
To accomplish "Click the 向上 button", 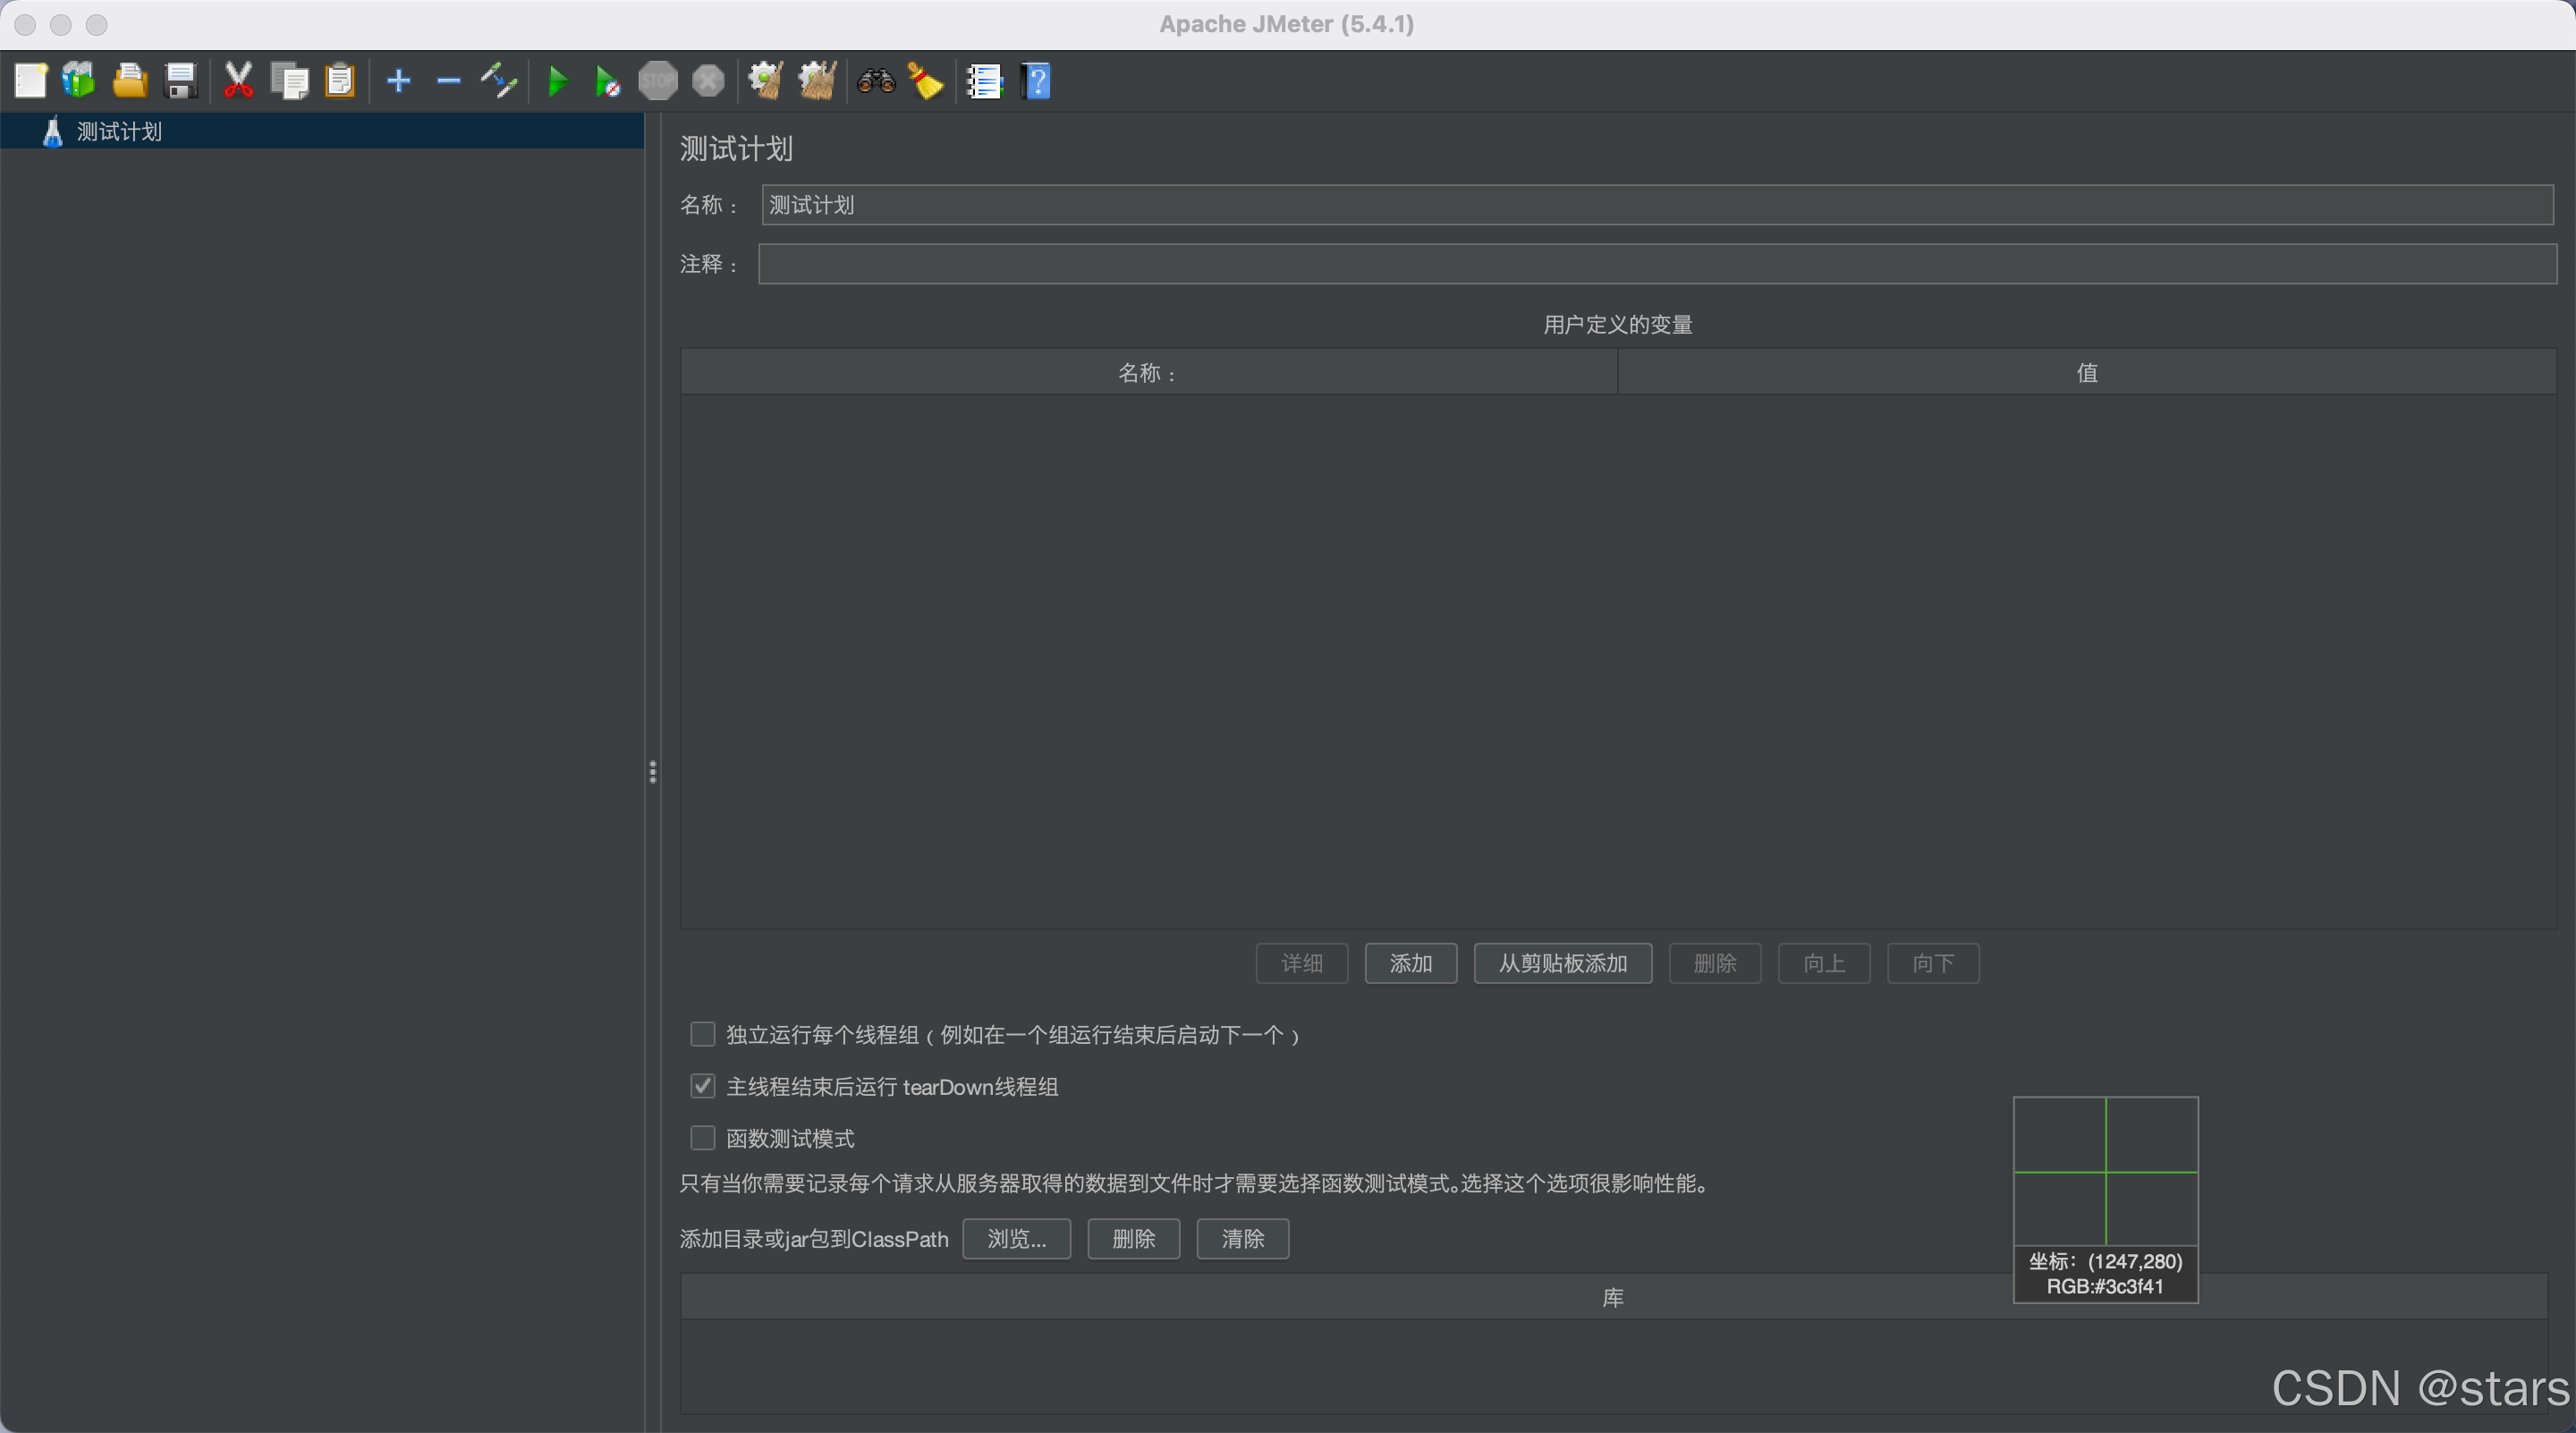I will click(1824, 963).
